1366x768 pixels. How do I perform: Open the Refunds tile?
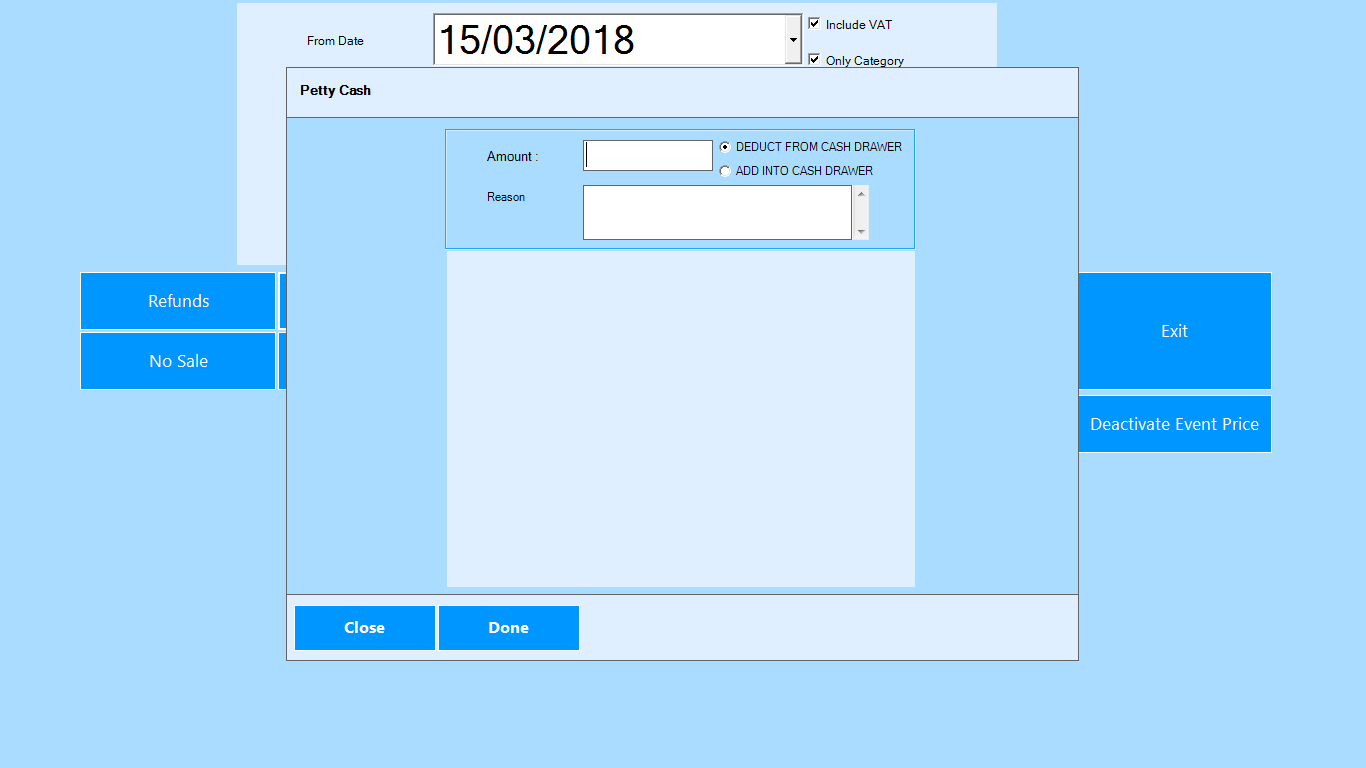click(178, 301)
